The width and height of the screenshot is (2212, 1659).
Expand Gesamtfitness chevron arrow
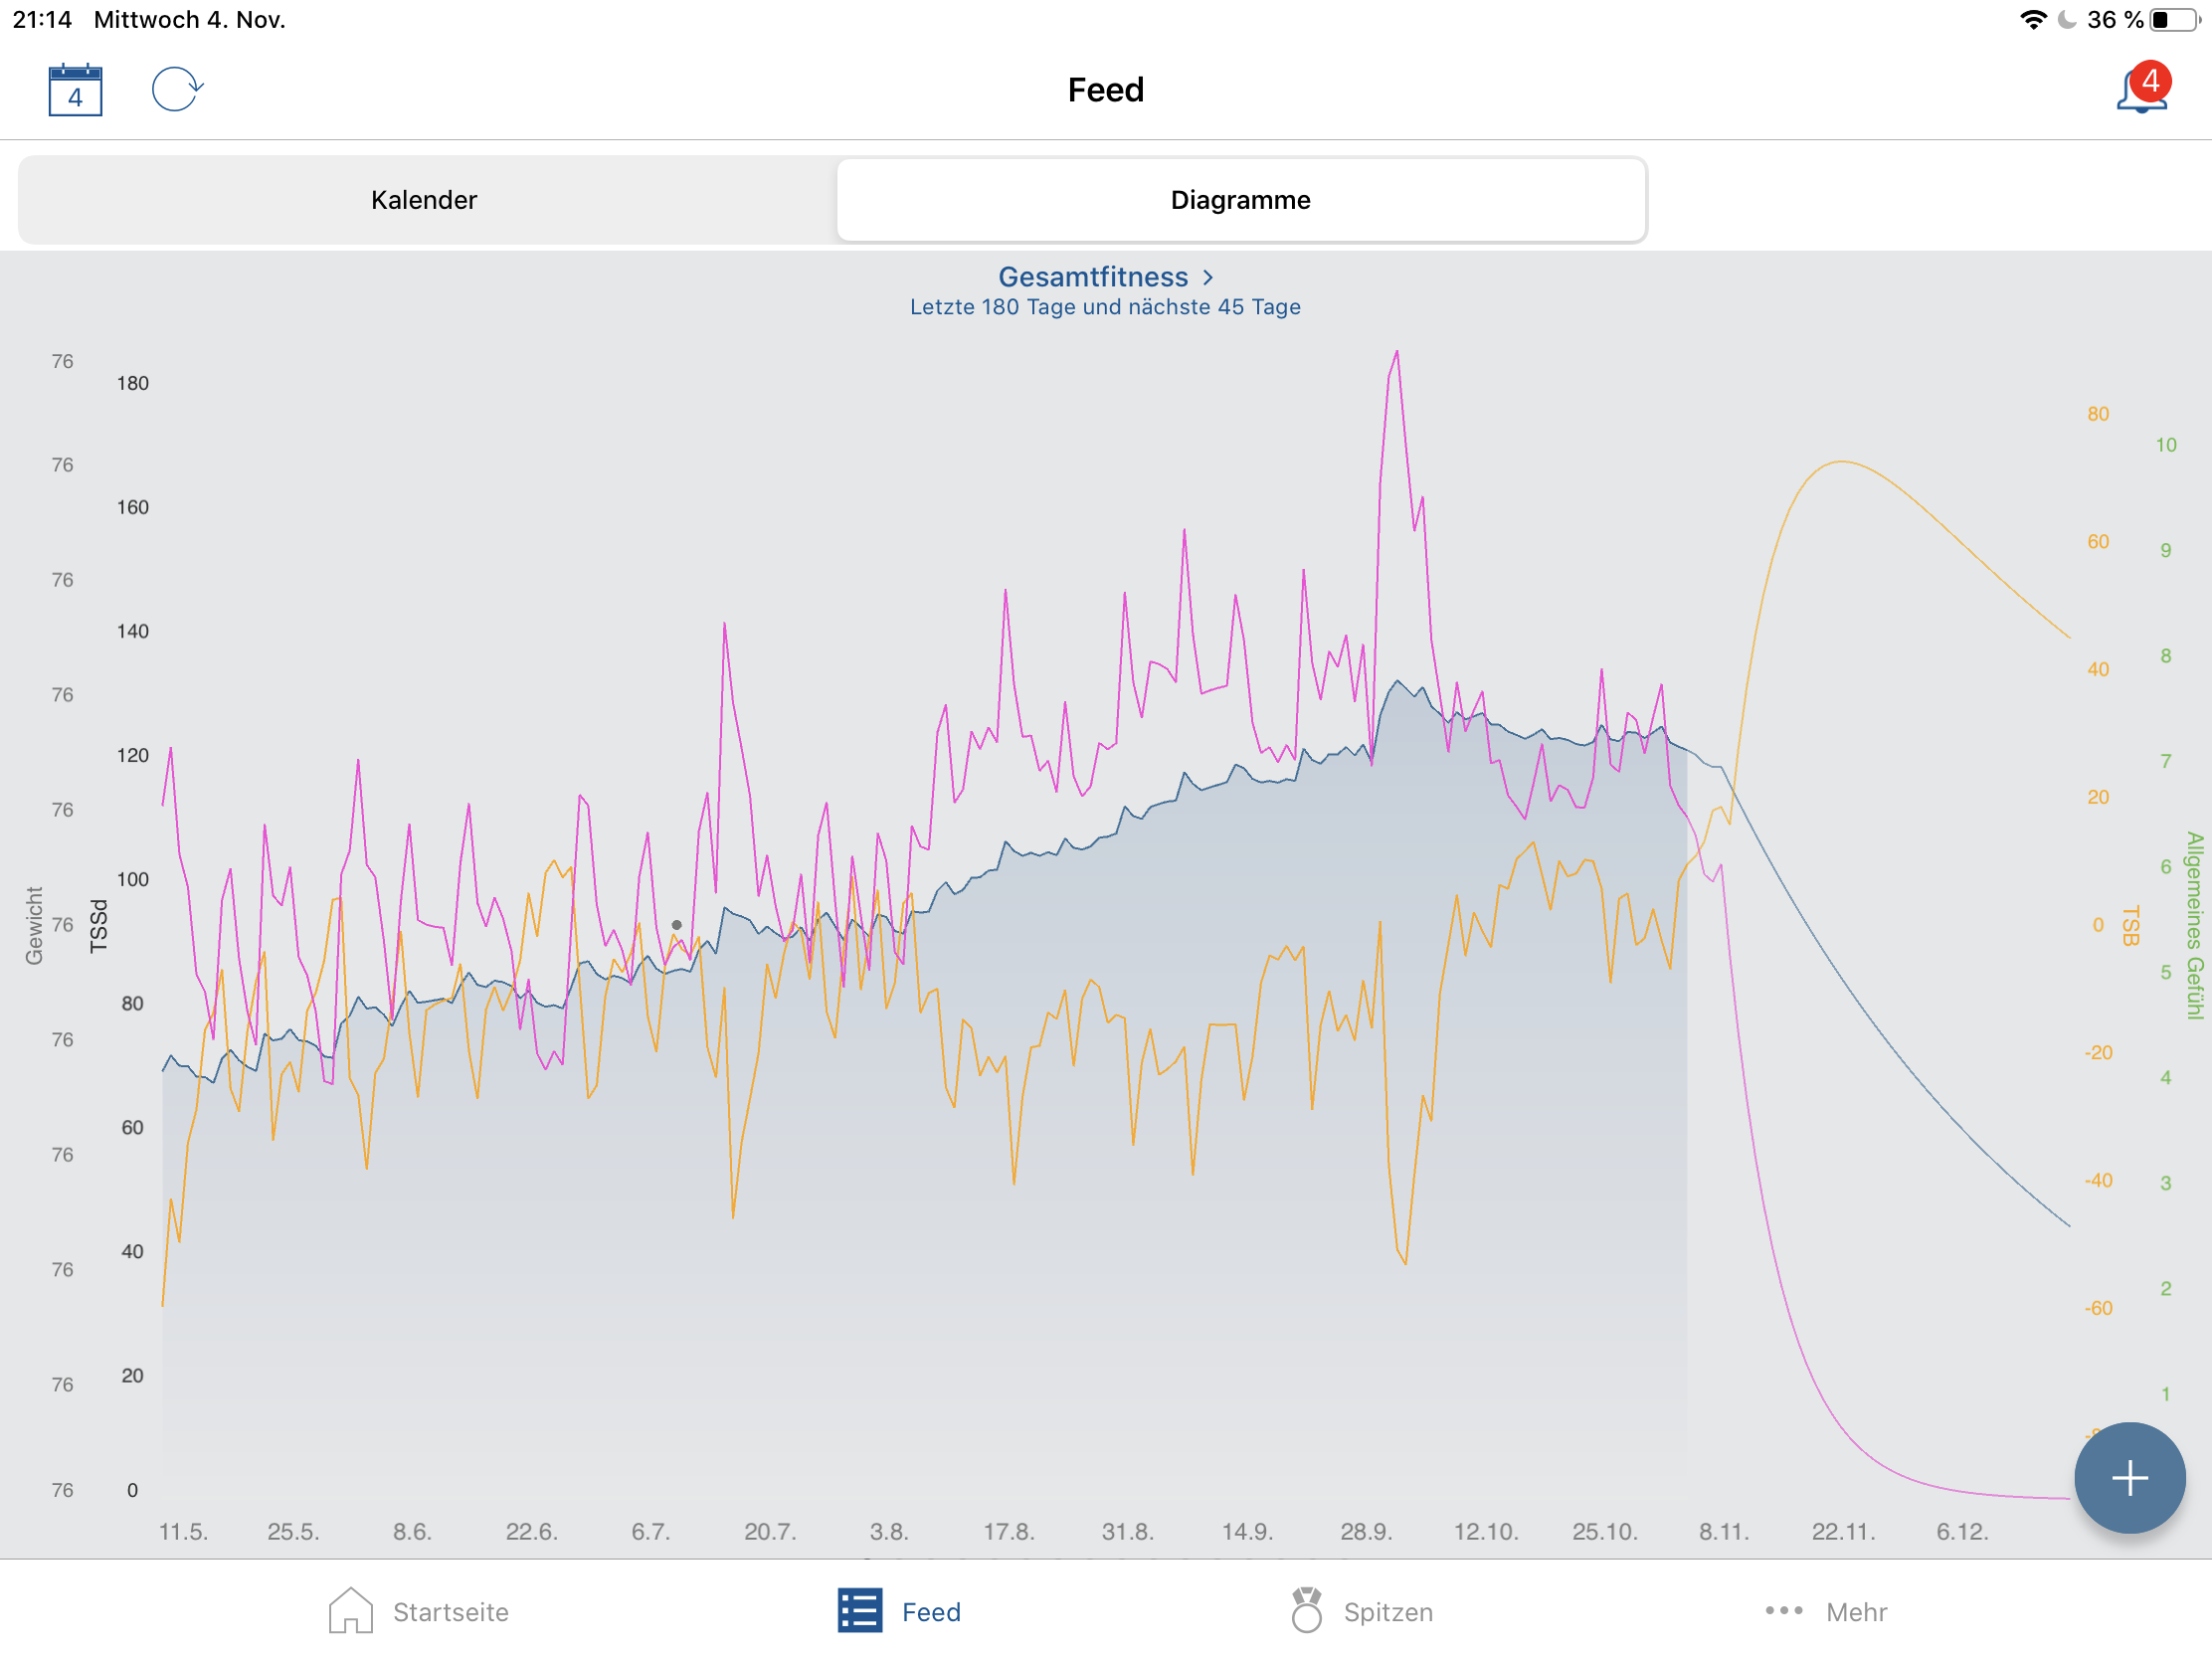(x=1208, y=277)
